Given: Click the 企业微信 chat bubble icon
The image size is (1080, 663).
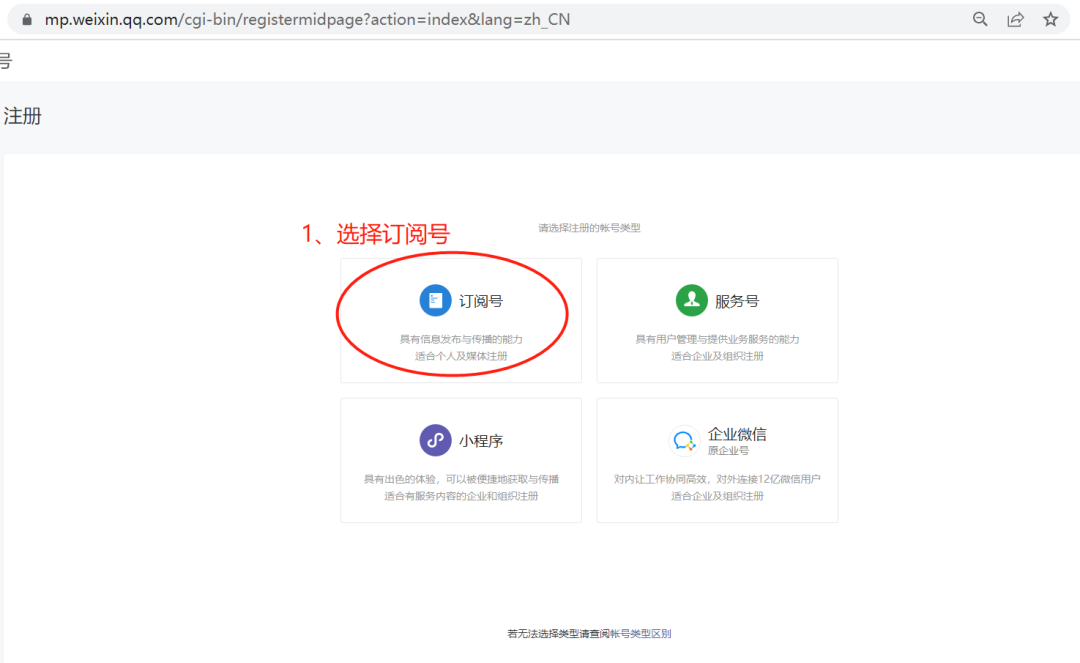Looking at the screenshot, I should (x=684, y=441).
